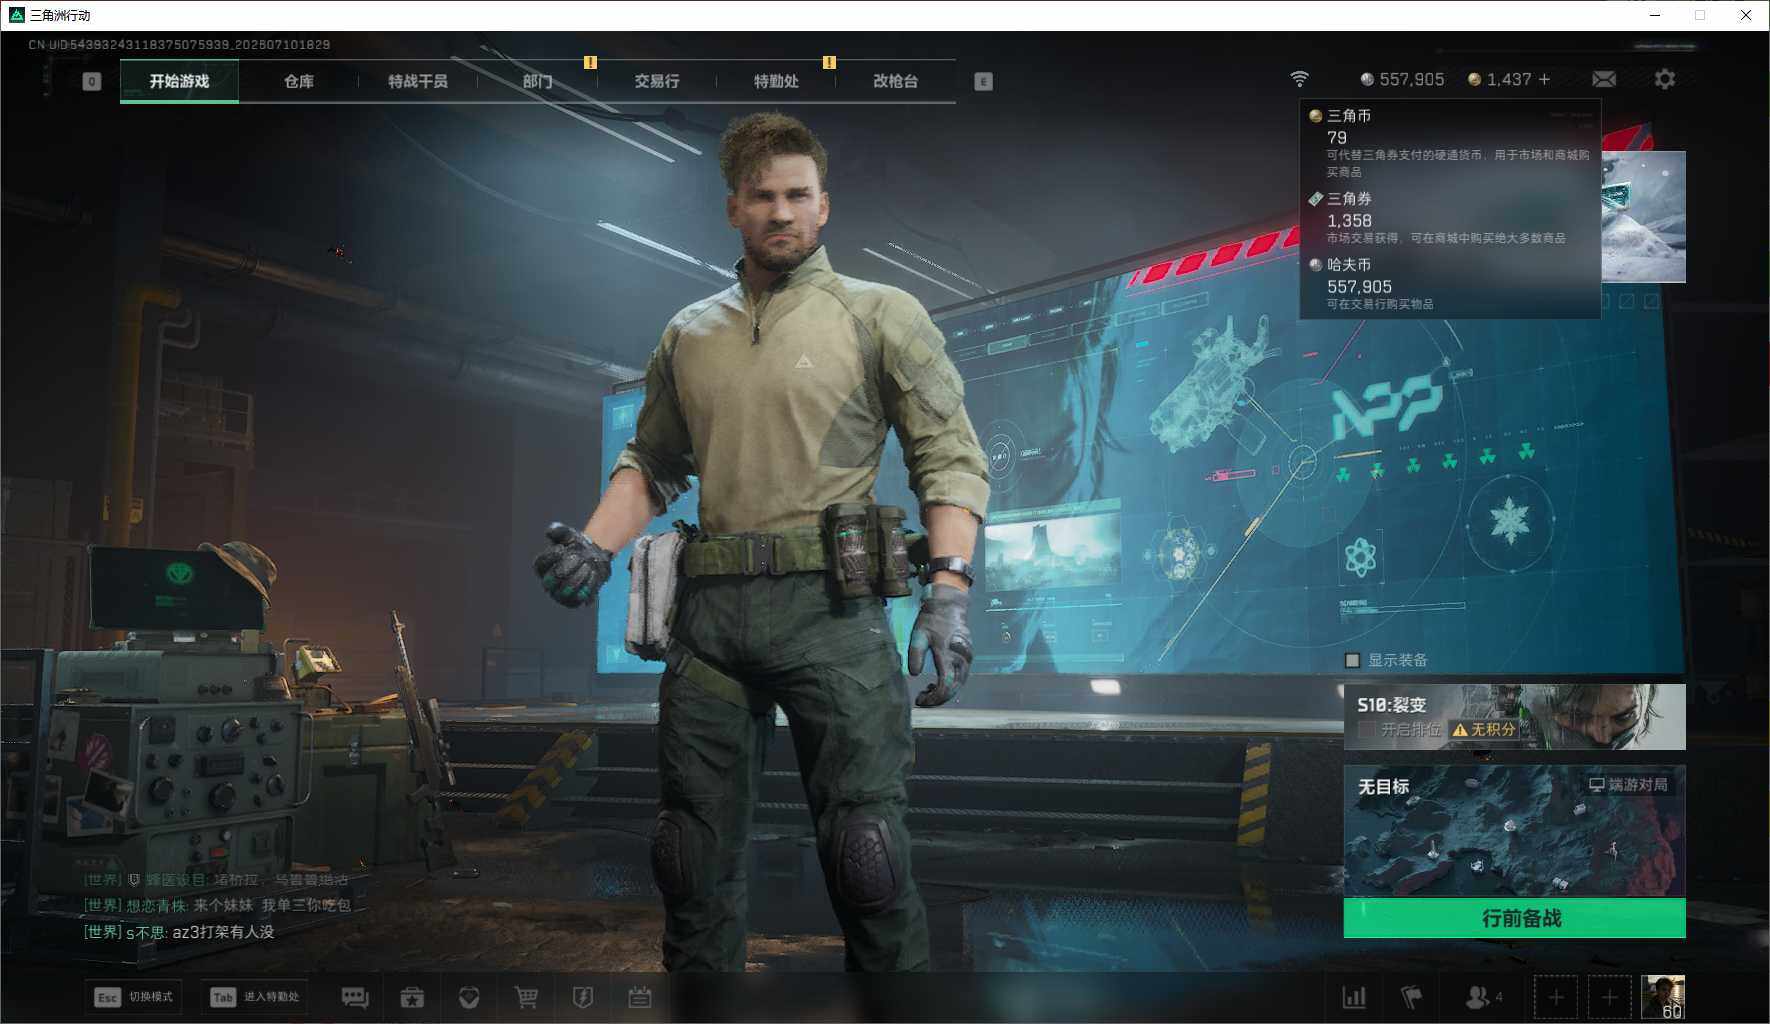This screenshot has width=1770, height=1024.
Task: Click the flags icon in bottom bar
Action: tap(1411, 997)
